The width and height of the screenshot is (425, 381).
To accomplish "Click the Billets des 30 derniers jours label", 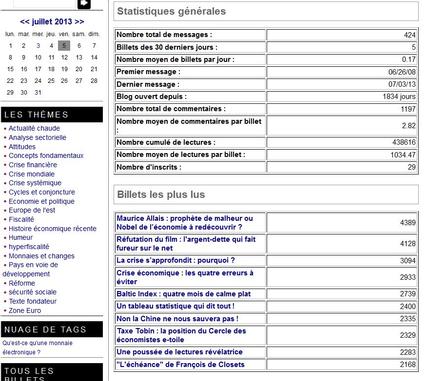I will [167, 47].
